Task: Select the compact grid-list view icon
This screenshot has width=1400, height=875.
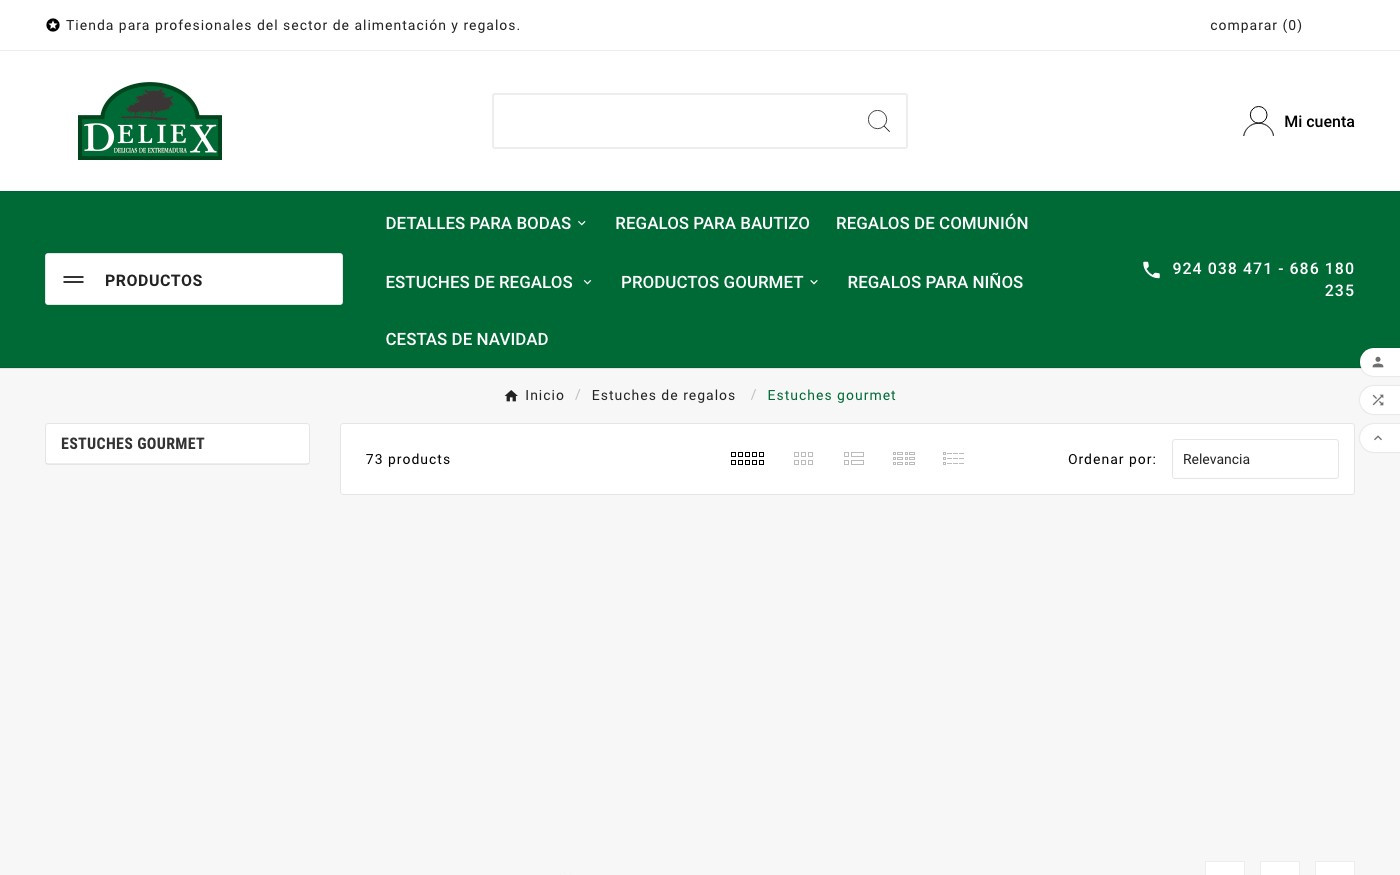Action: pyautogui.click(x=904, y=459)
